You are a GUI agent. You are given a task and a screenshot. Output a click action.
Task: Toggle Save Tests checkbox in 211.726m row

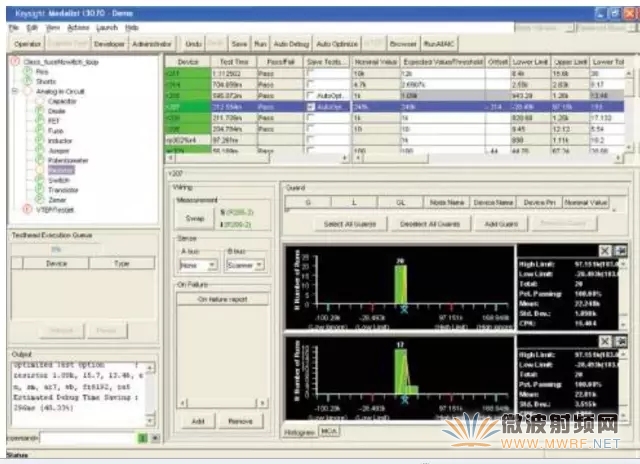point(311,118)
